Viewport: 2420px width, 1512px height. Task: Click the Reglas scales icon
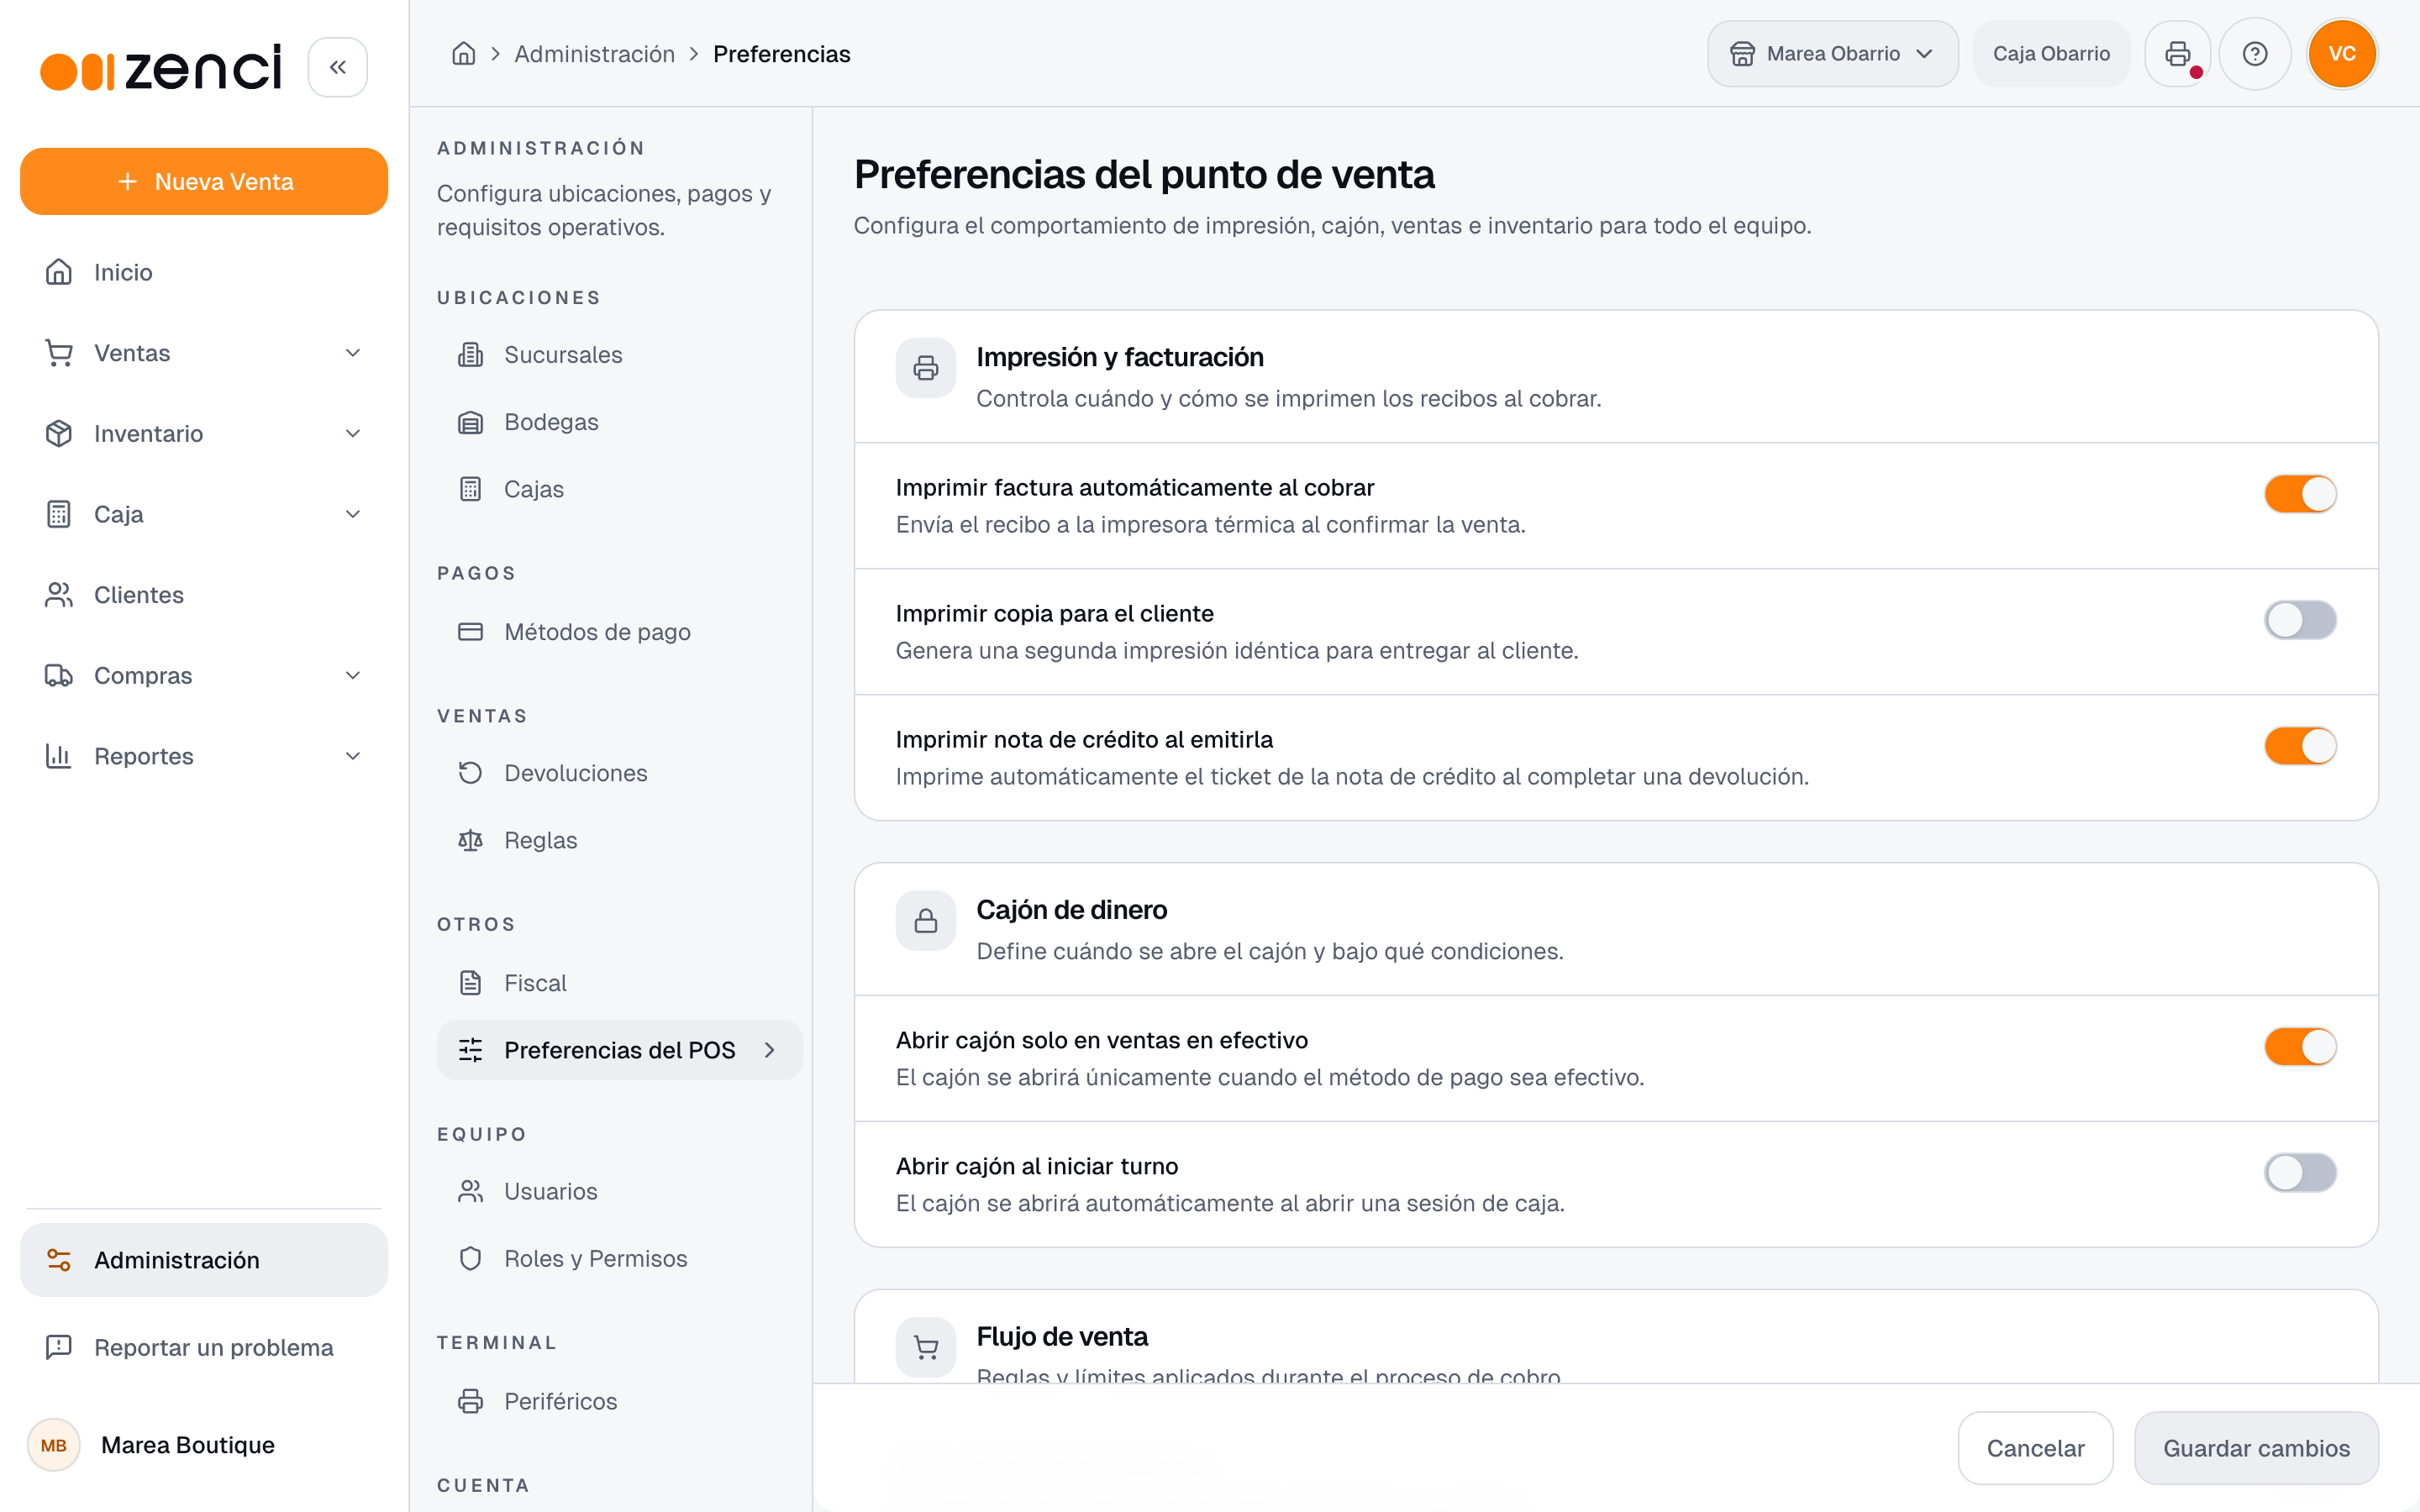click(x=470, y=840)
